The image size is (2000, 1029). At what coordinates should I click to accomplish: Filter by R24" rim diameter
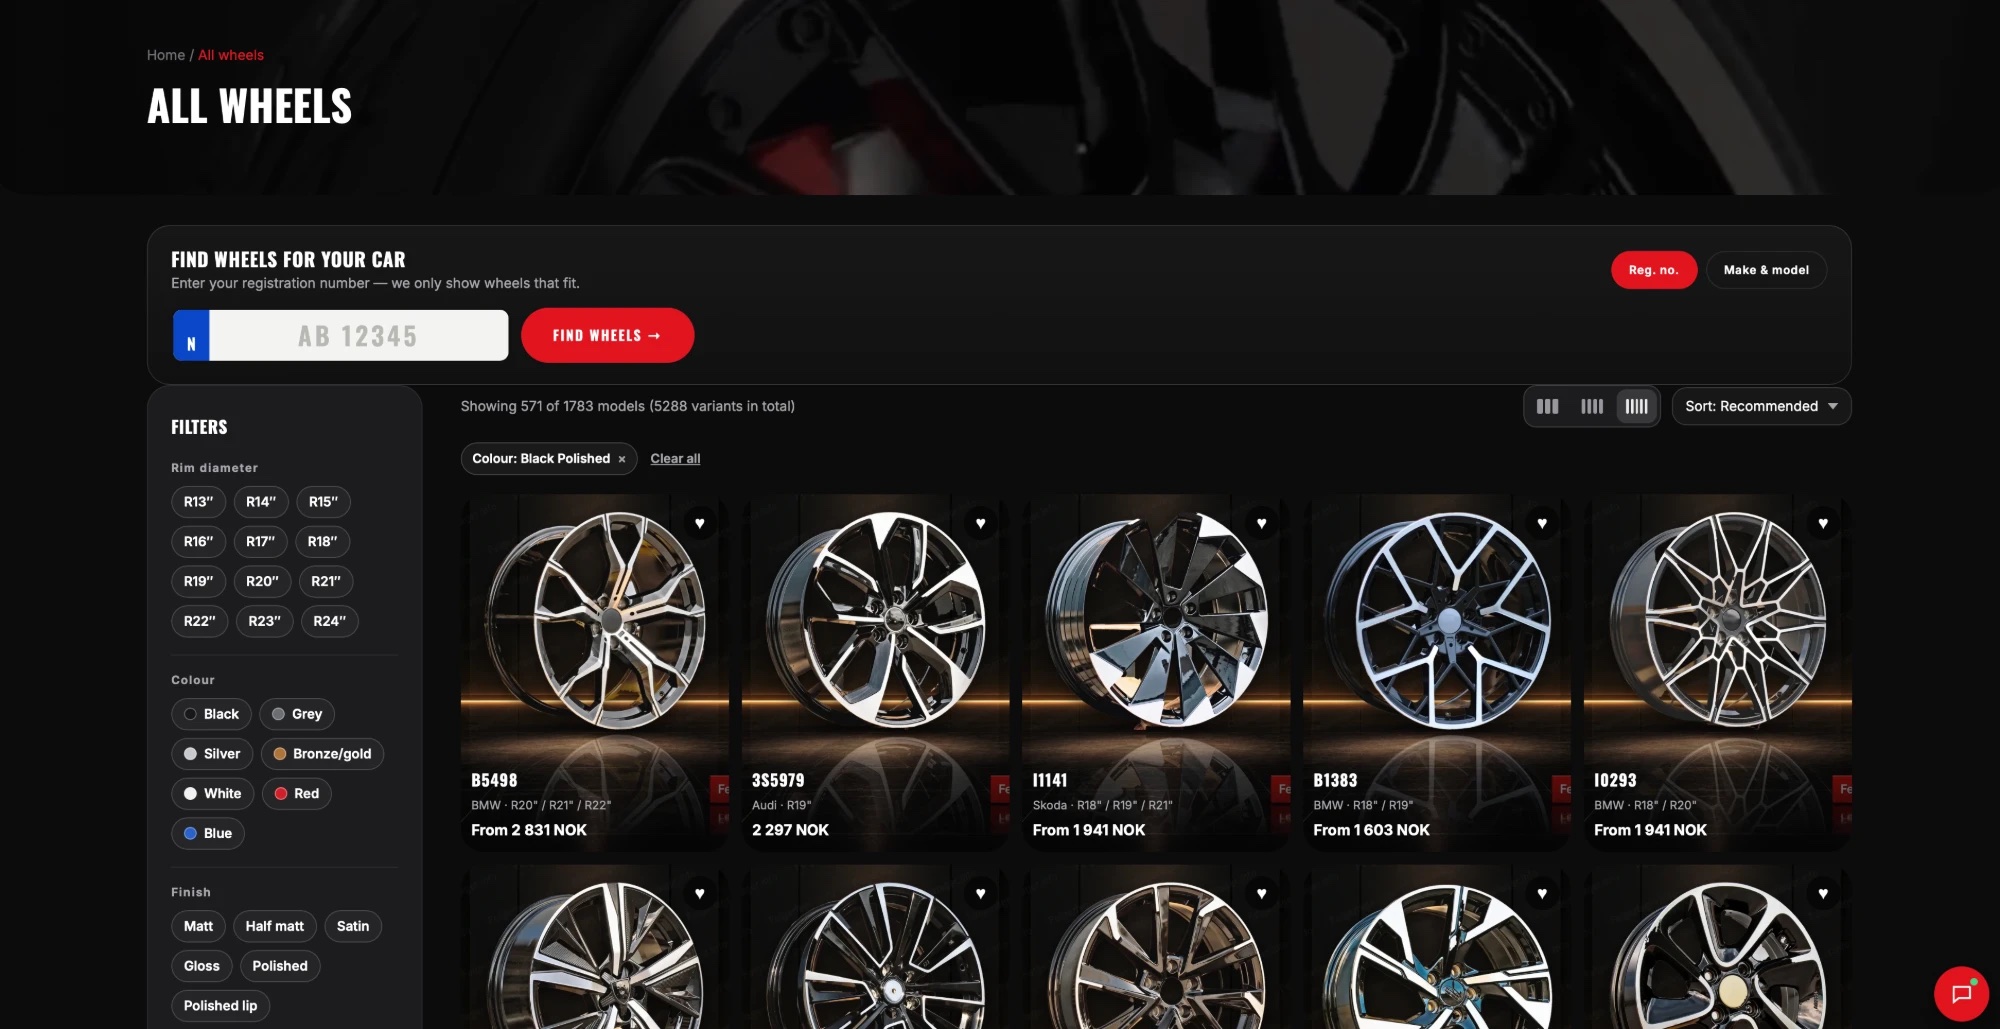click(330, 621)
